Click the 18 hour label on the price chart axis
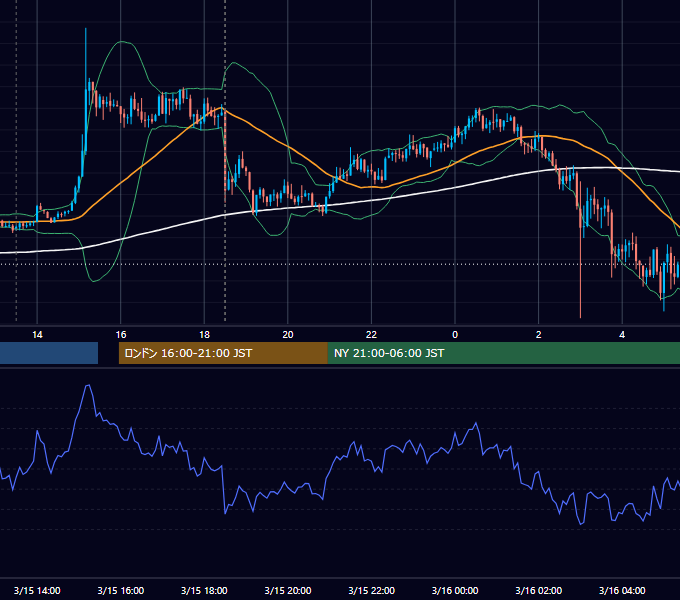Image resolution: width=680 pixels, height=600 pixels. pos(204,335)
